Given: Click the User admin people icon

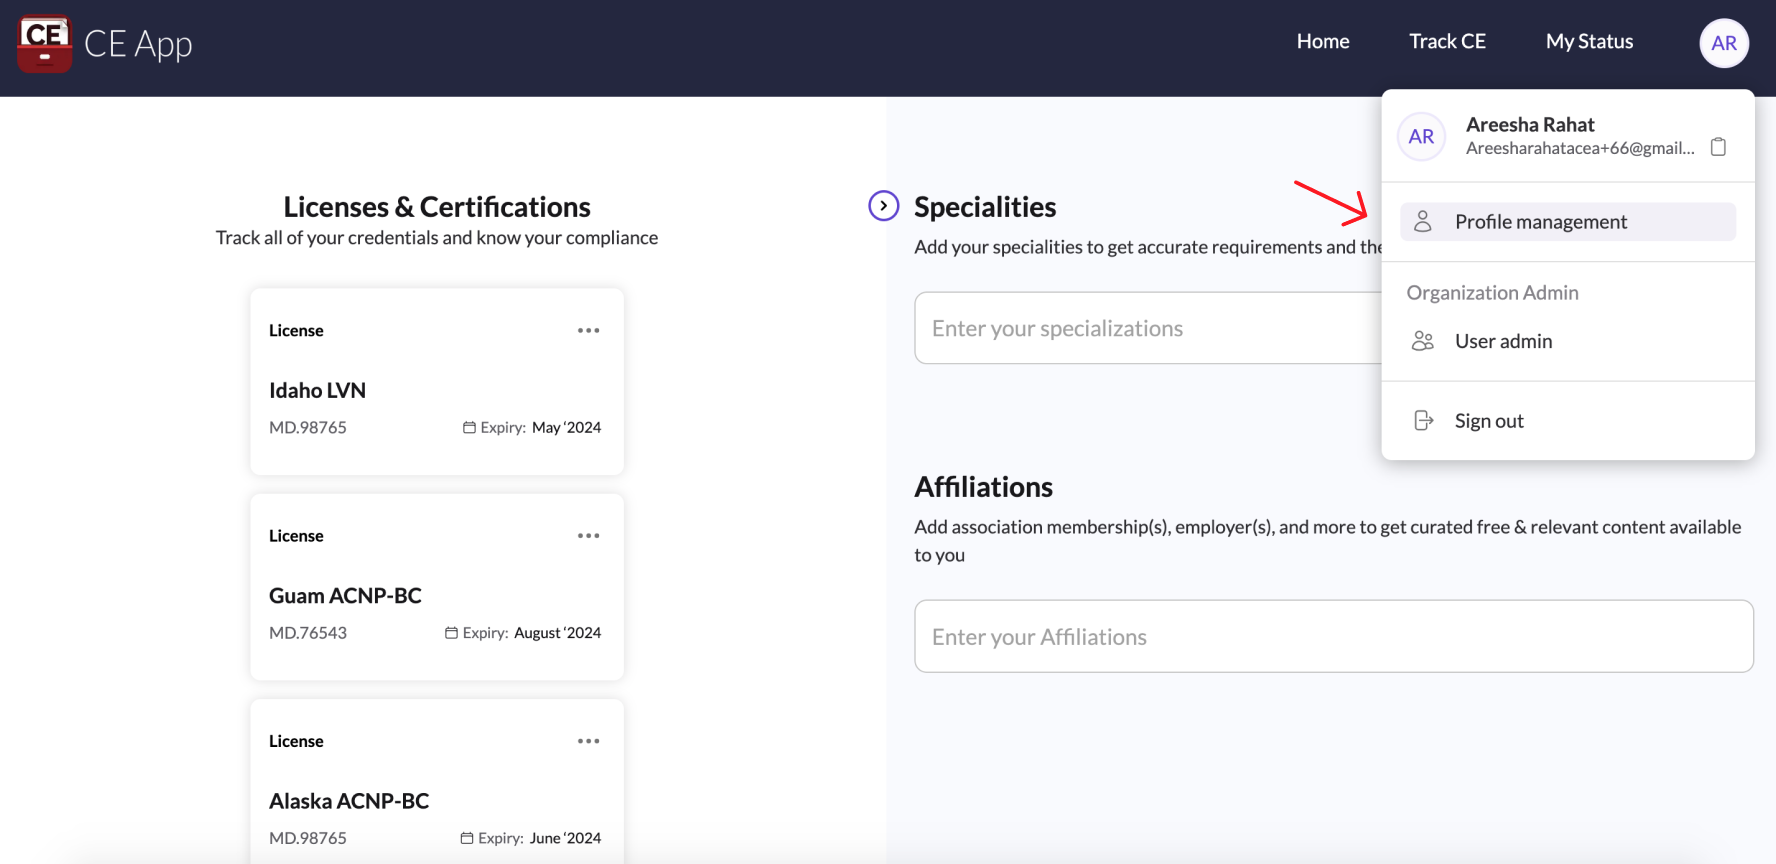Looking at the screenshot, I should (x=1423, y=341).
